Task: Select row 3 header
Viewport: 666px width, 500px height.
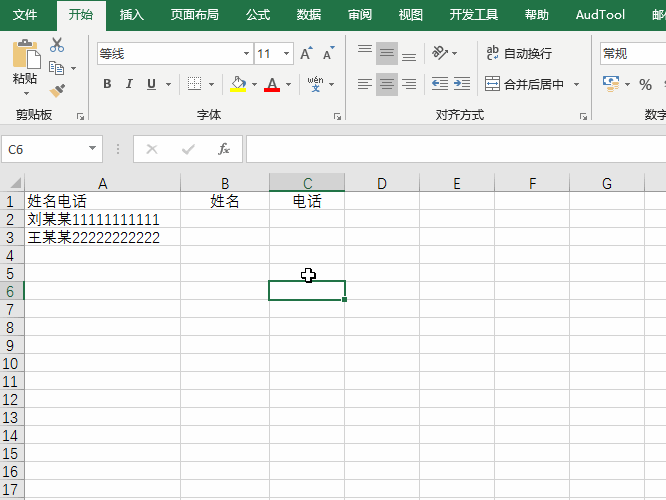Action: [10, 237]
